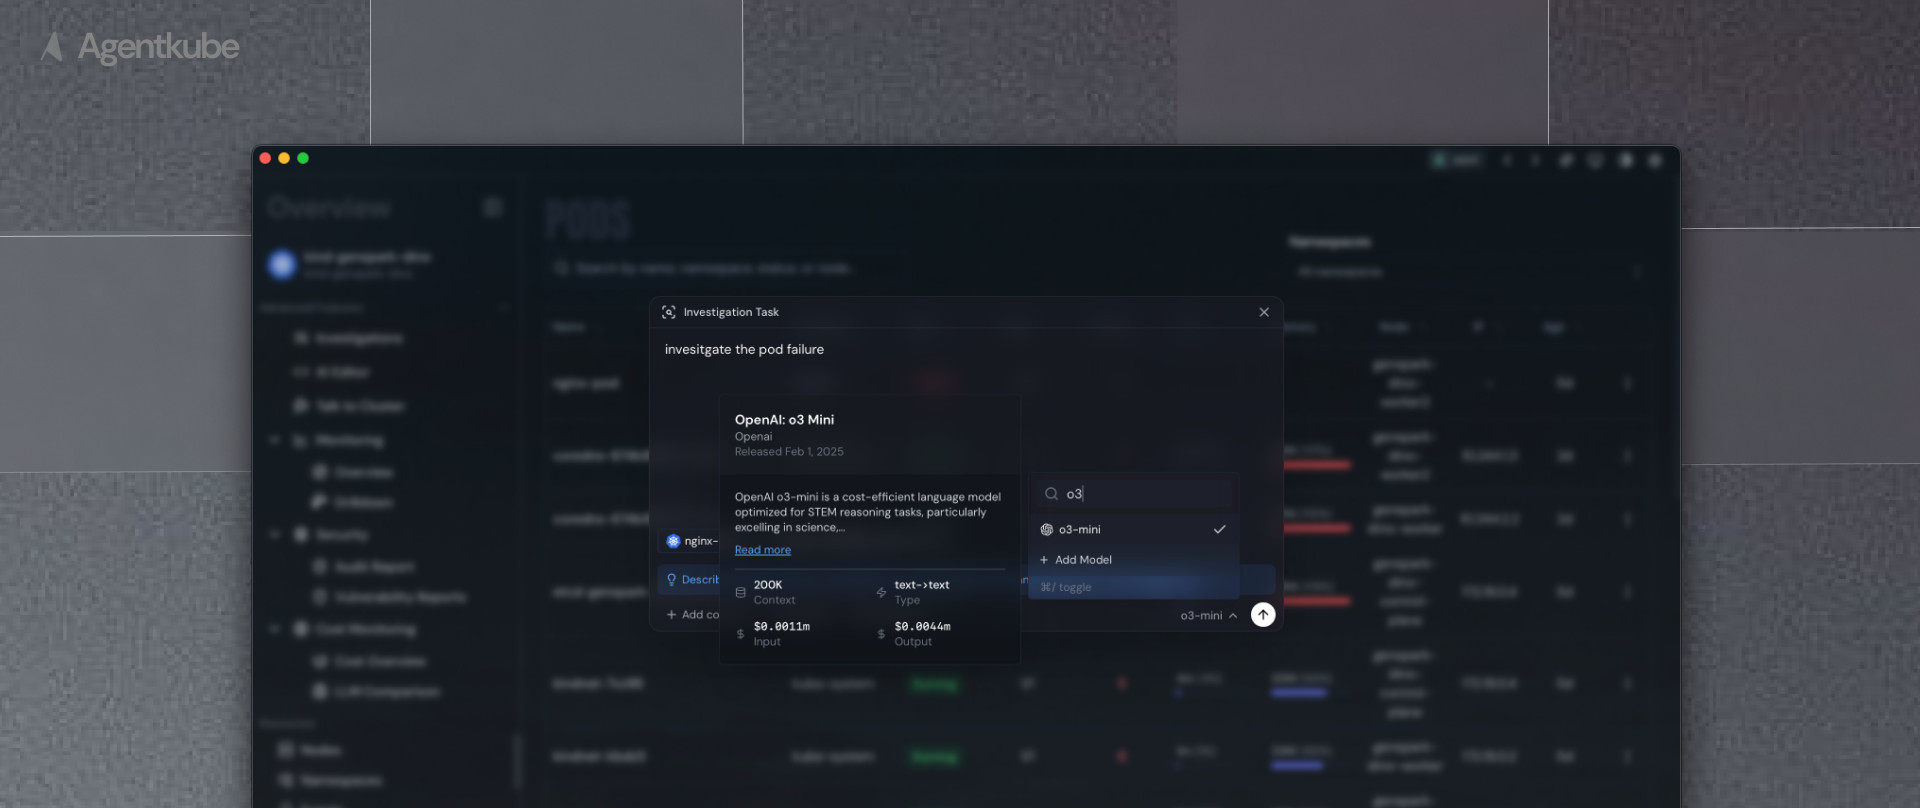This screenshot has width=1920, height=808.
Task: Click the dollar icon beside $0.0044m Output
Action: [881, 634]
